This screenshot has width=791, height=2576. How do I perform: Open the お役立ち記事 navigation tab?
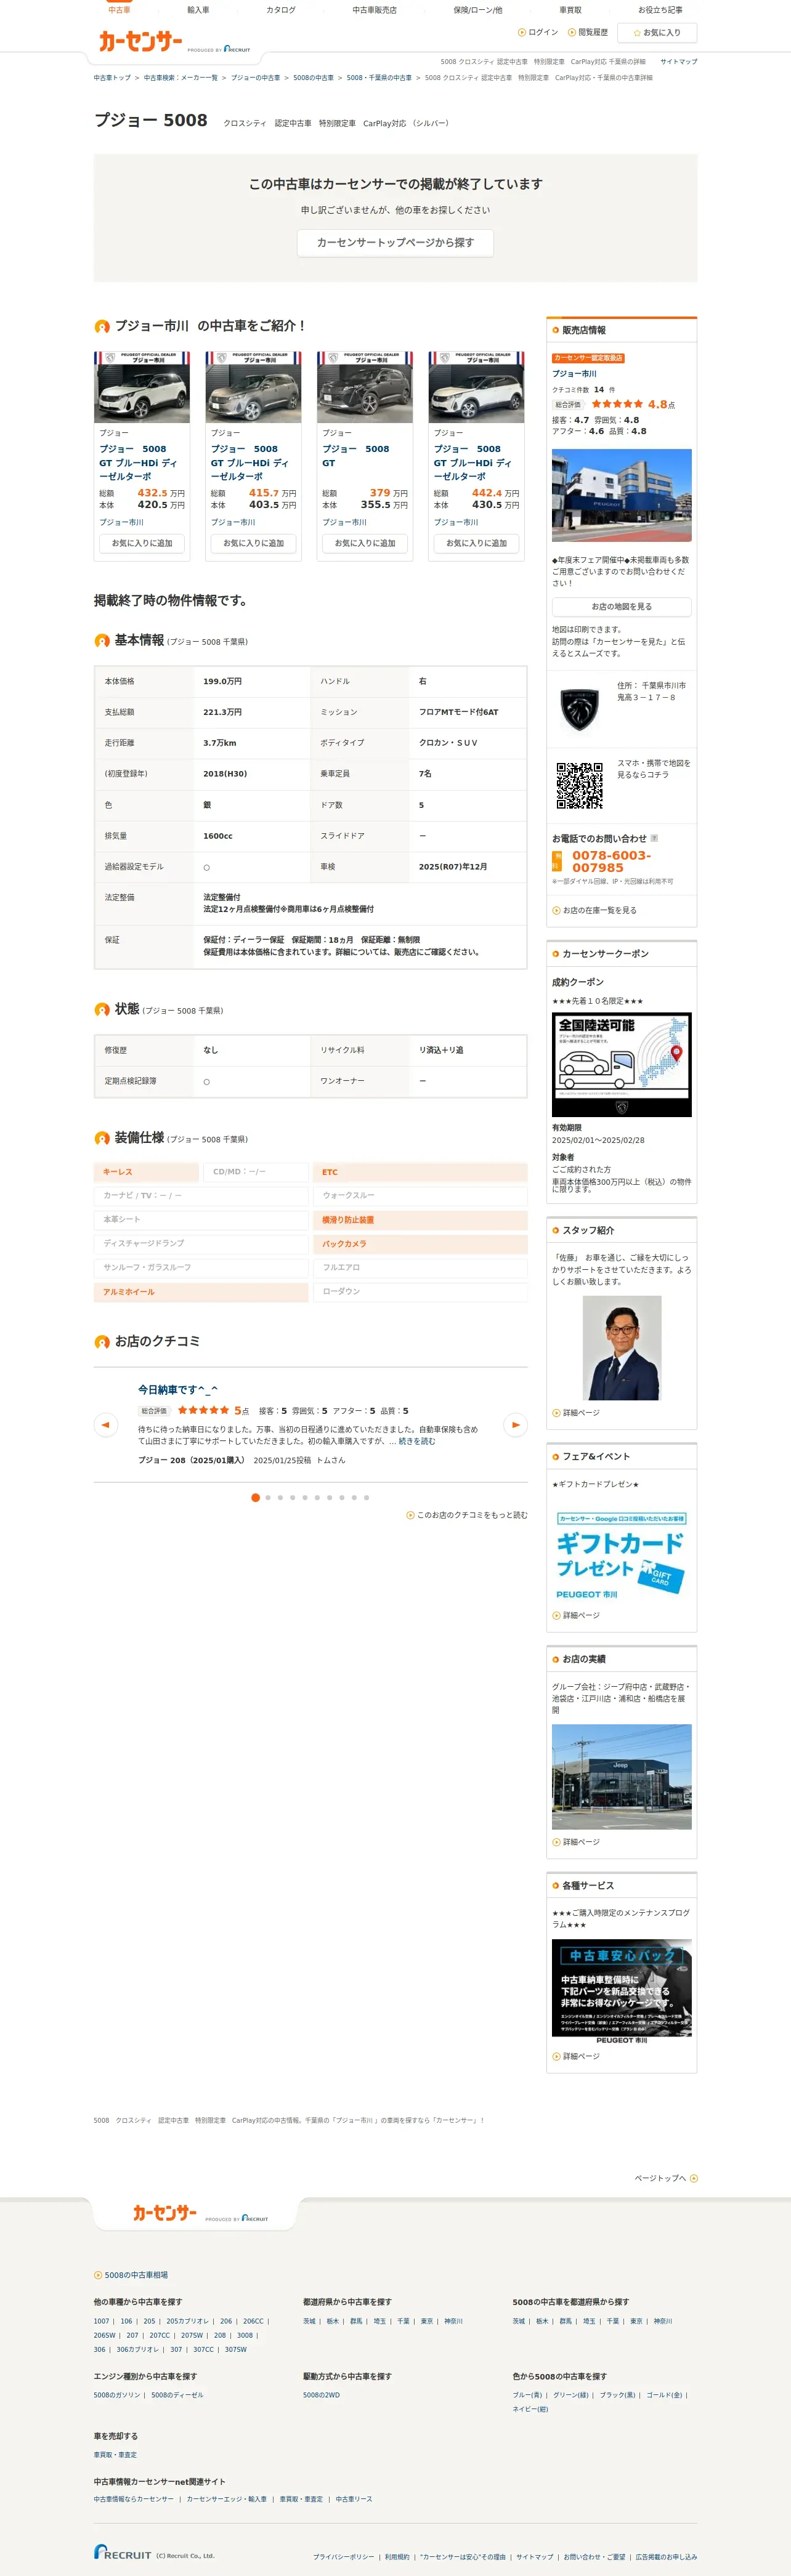coord(660,10)
